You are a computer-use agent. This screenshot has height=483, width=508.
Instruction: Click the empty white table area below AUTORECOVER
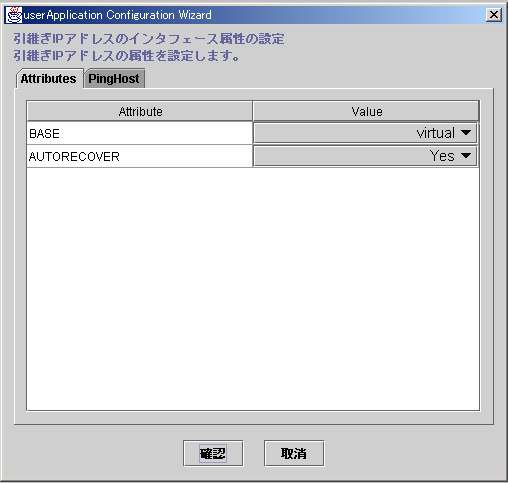(x=253, y=289)
